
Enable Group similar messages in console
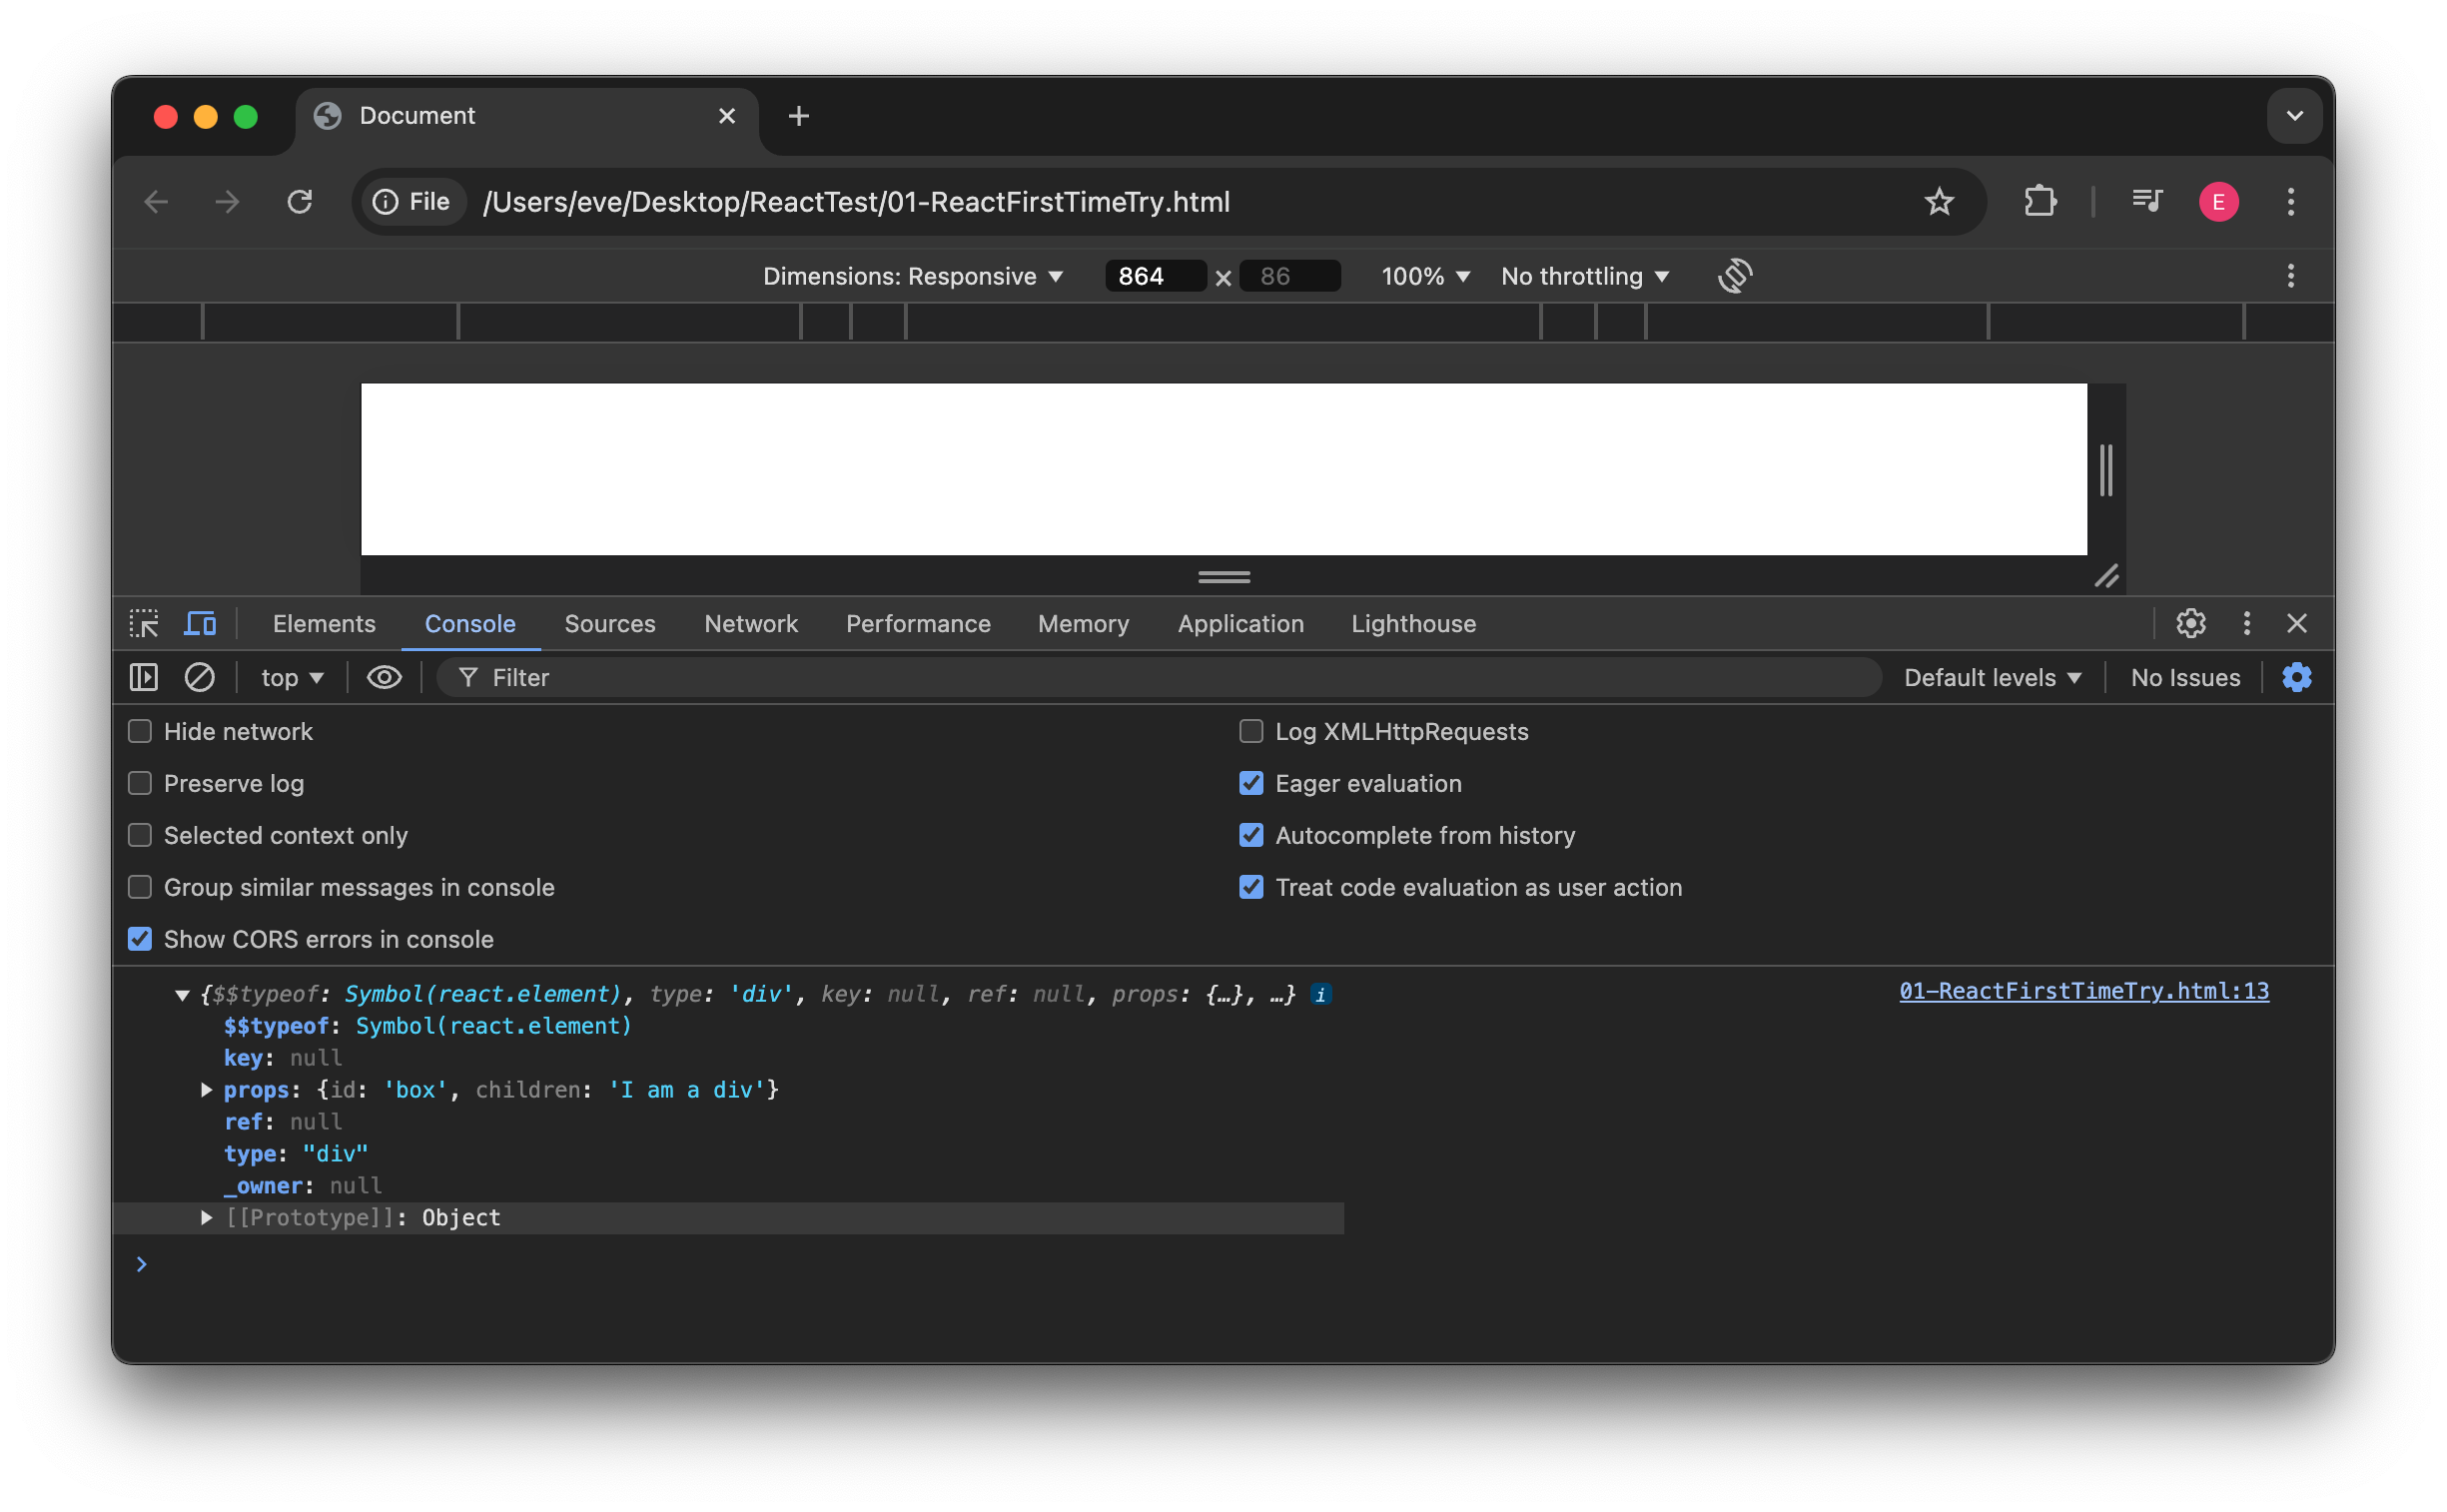point(139,887)
